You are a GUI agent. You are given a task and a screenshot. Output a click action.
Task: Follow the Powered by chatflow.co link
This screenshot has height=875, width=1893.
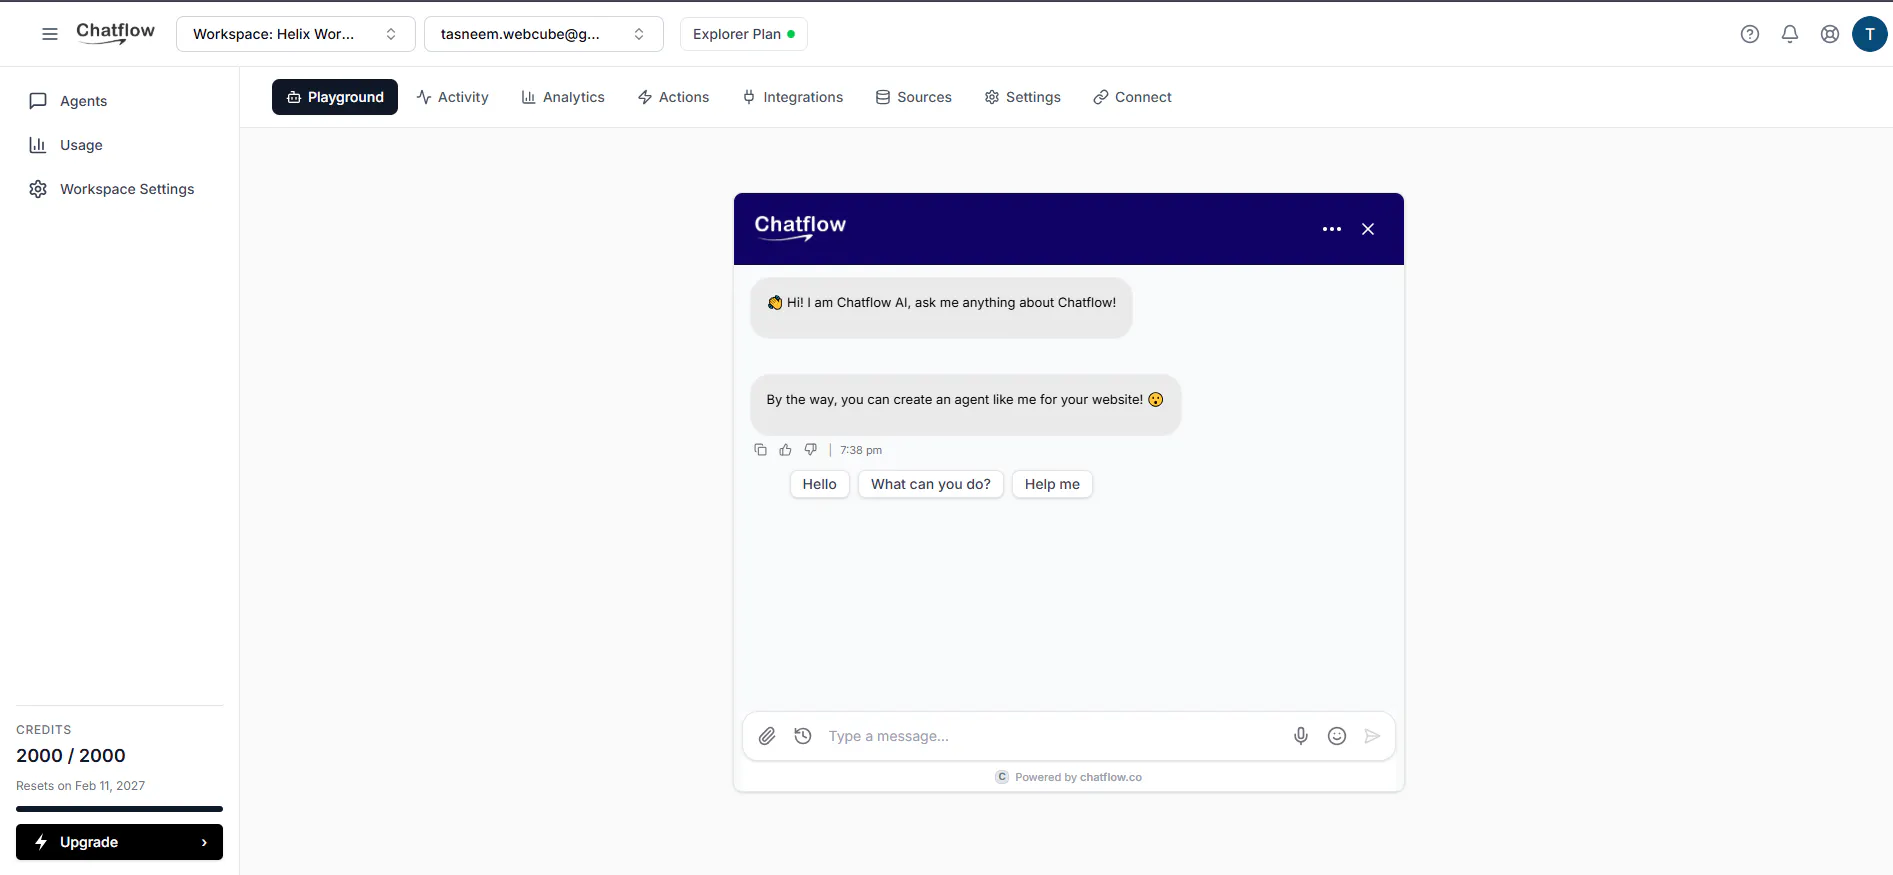(x=1069, y=777)
